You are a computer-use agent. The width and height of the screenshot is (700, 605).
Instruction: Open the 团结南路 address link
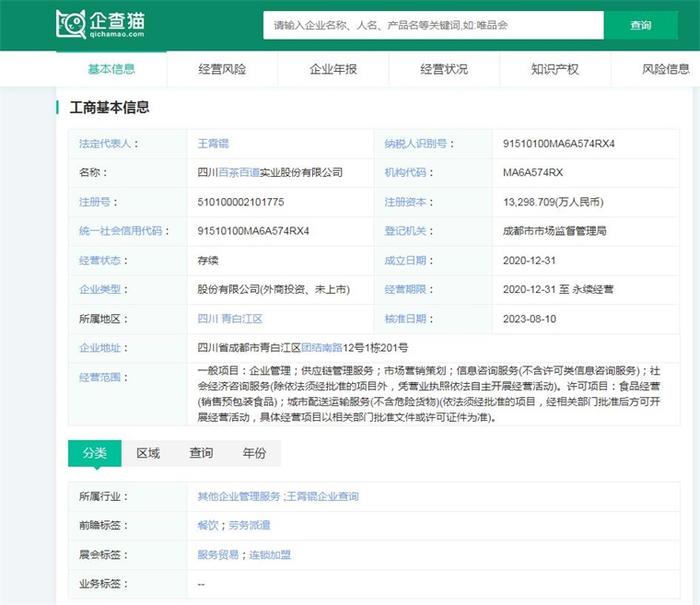(x=322, y=348)
